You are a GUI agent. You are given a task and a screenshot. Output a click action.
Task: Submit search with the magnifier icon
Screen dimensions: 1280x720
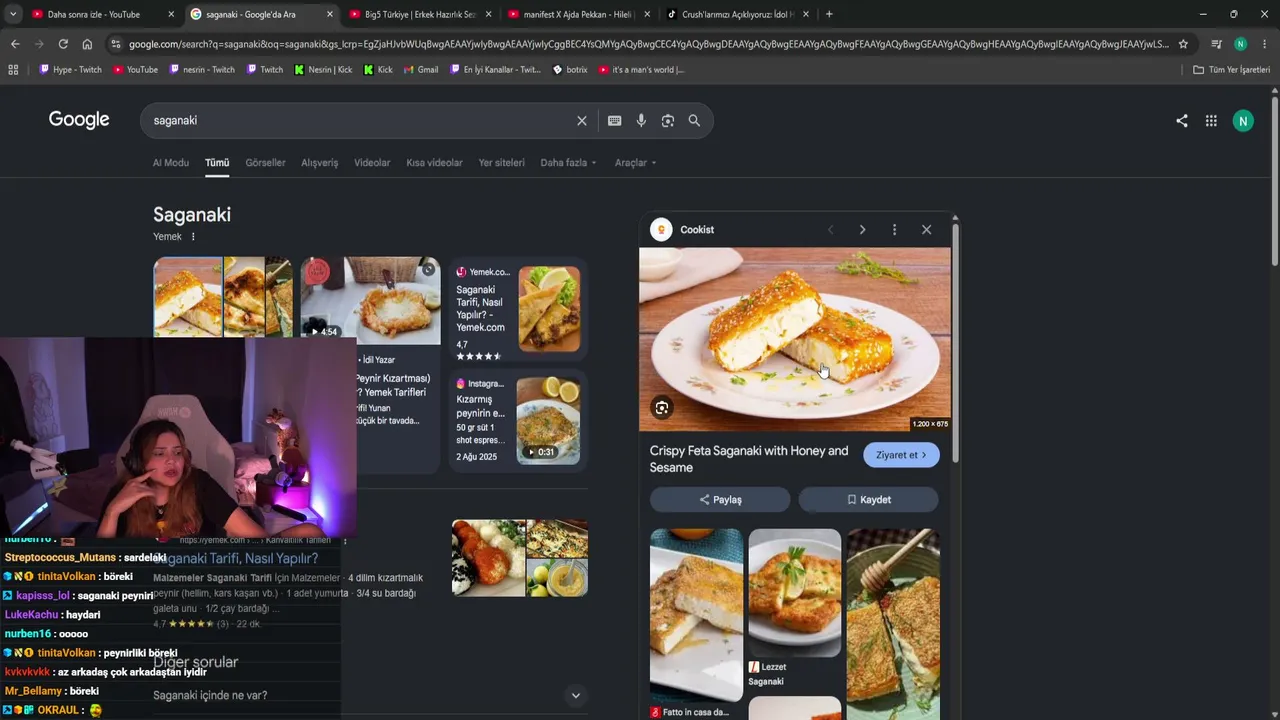694,121
